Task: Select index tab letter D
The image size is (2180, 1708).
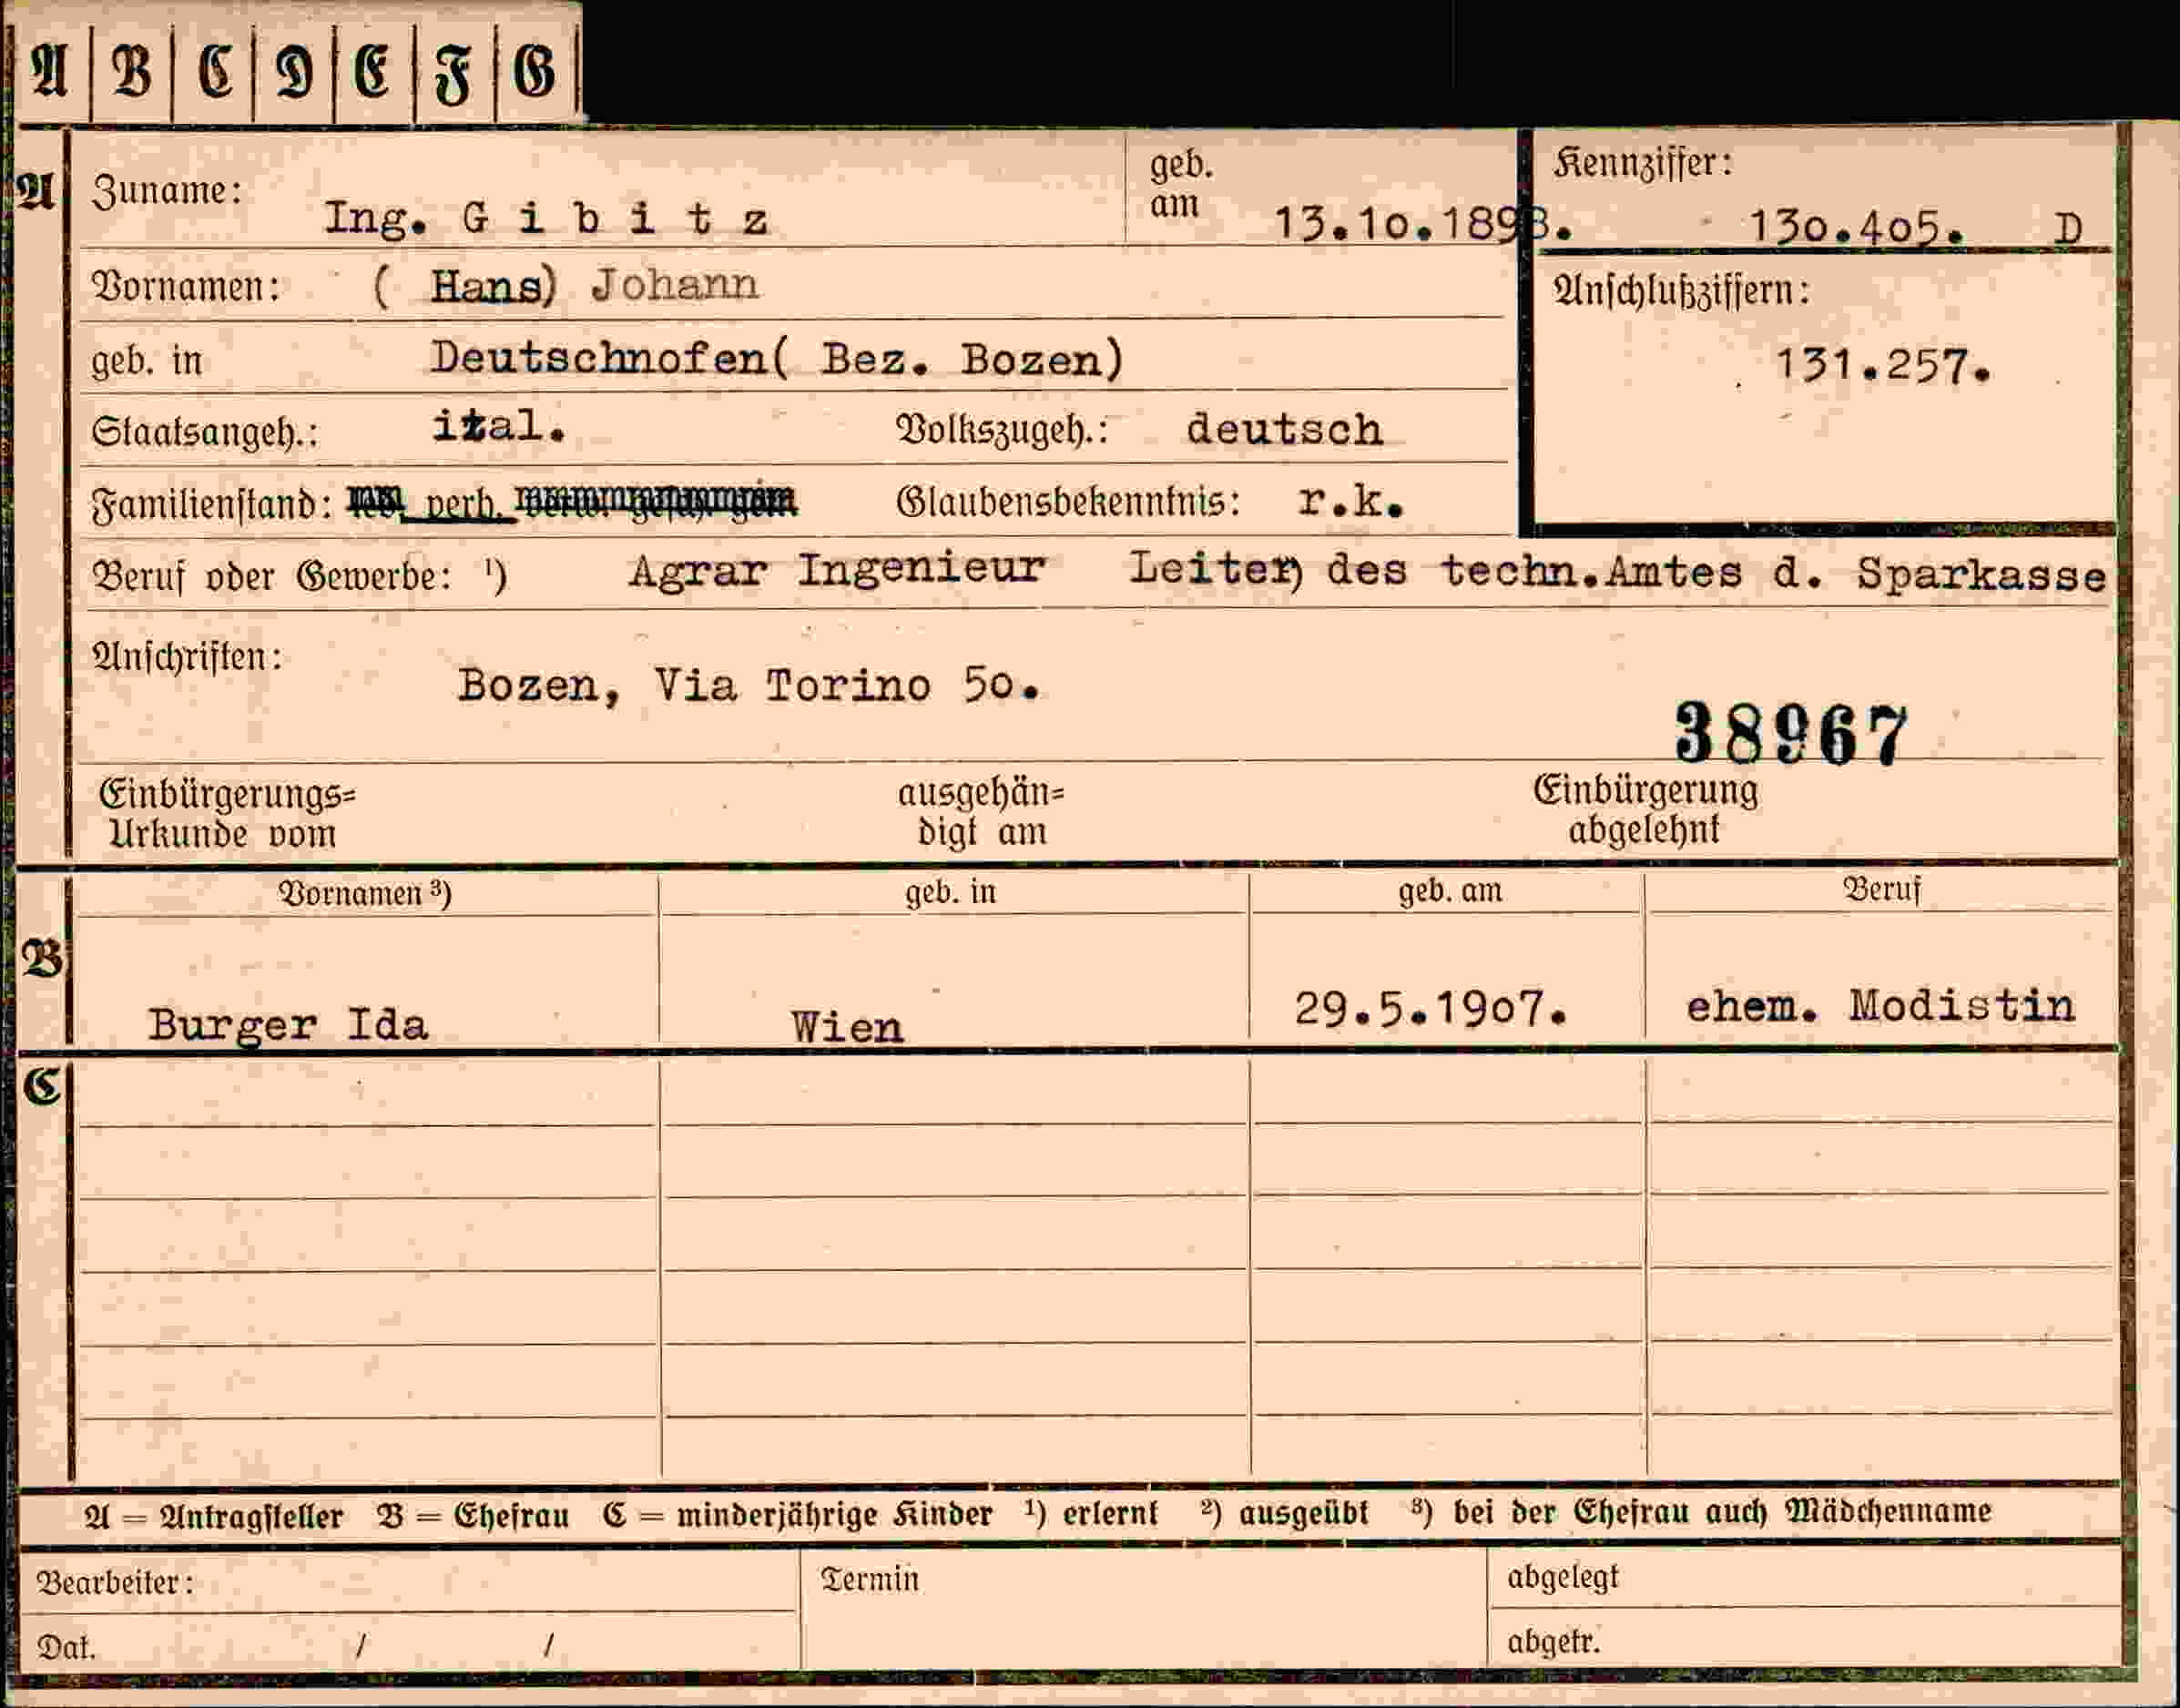Action: tap(294, 71)
